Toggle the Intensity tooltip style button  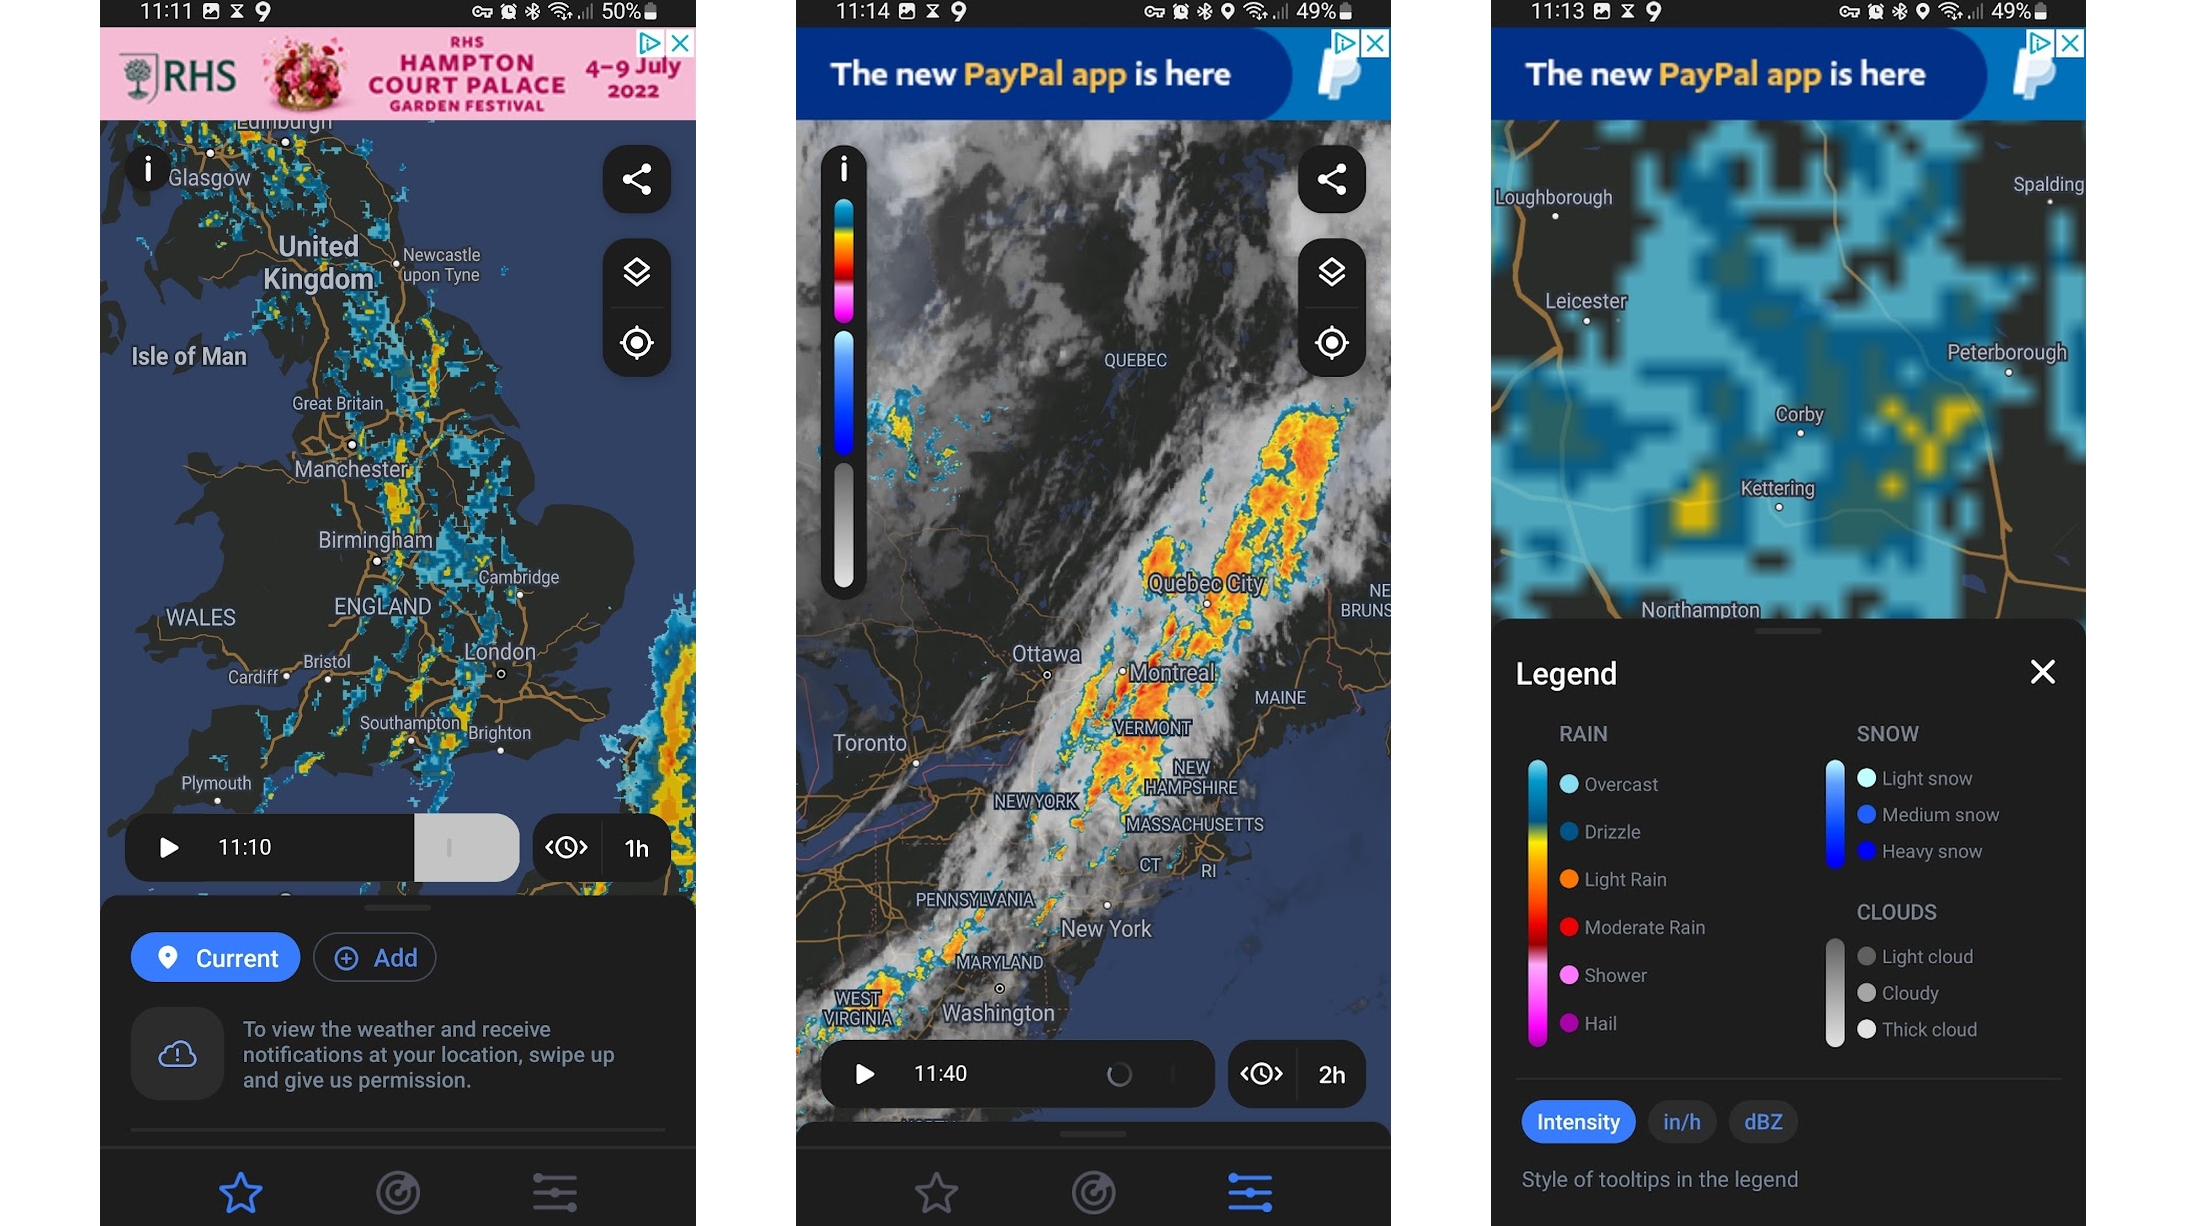(x=1576, y=1121)
